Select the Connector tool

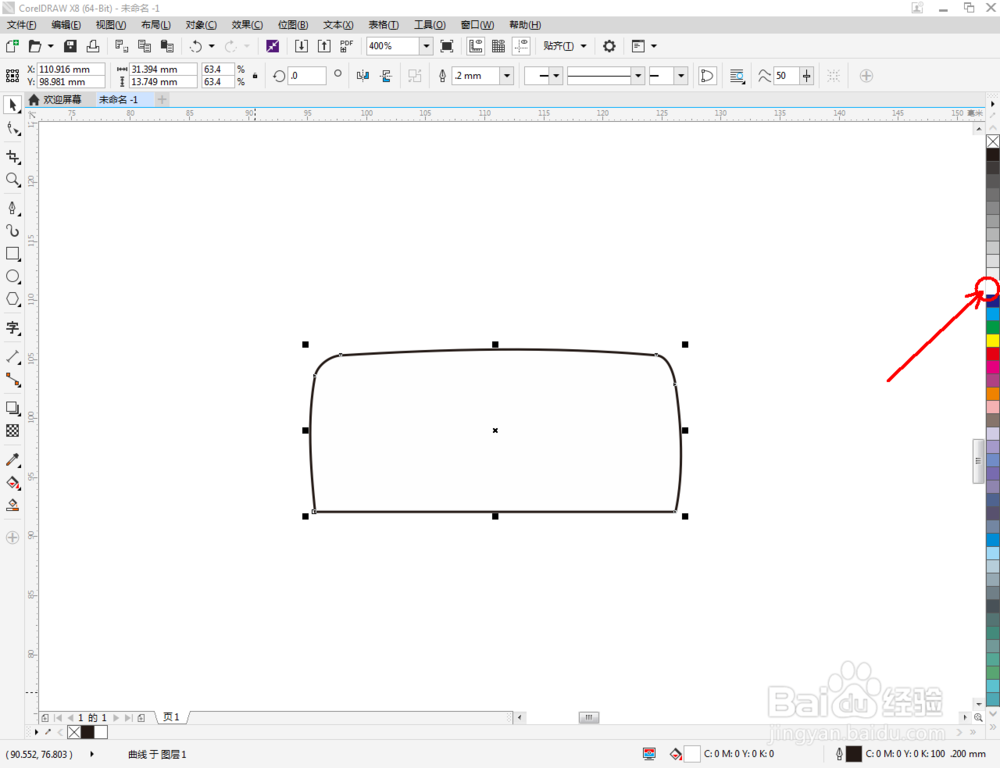point(13,380)
